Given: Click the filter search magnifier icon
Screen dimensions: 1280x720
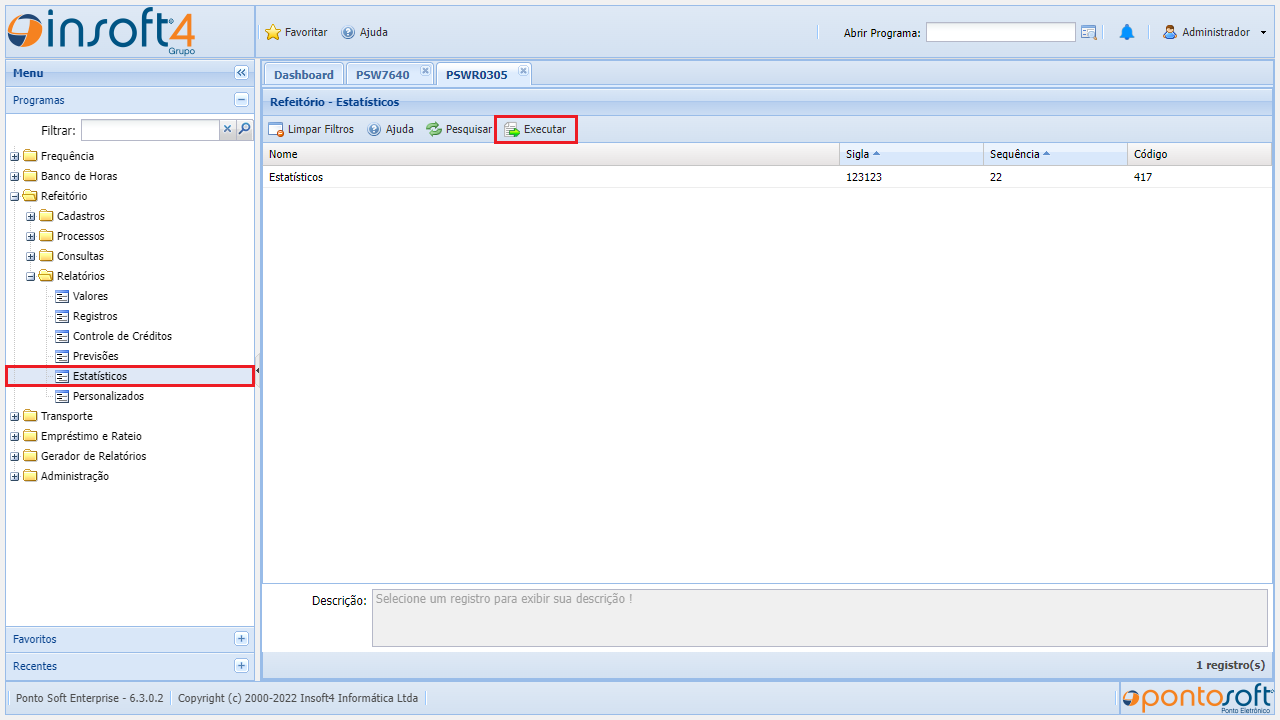Looking at the screenshot, I should coord(244,129).
